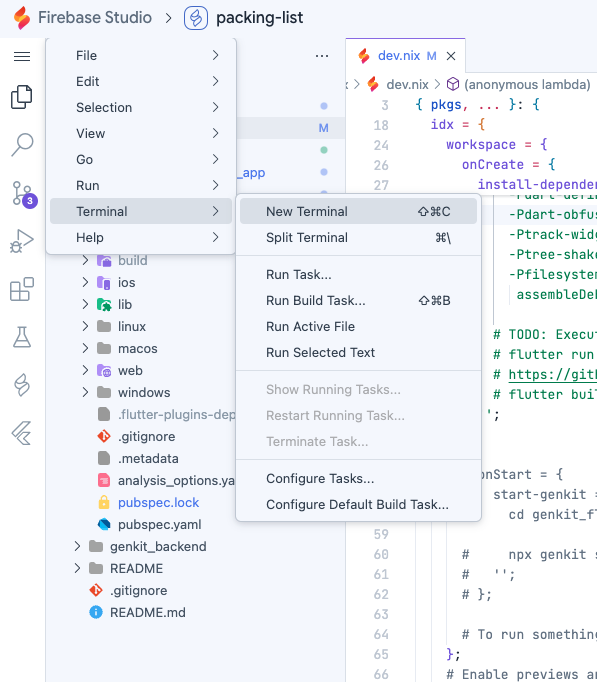The height and width of the screenshot is (682, 597).
Task: Click the pubspec.lock padlock icon
Action: click(x=104, y=502)
